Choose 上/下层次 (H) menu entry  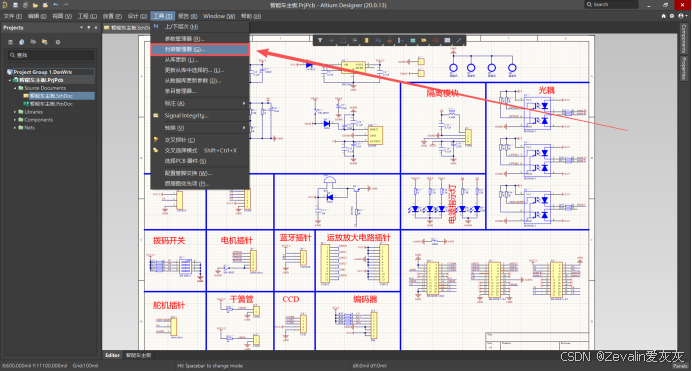(200, 26)
